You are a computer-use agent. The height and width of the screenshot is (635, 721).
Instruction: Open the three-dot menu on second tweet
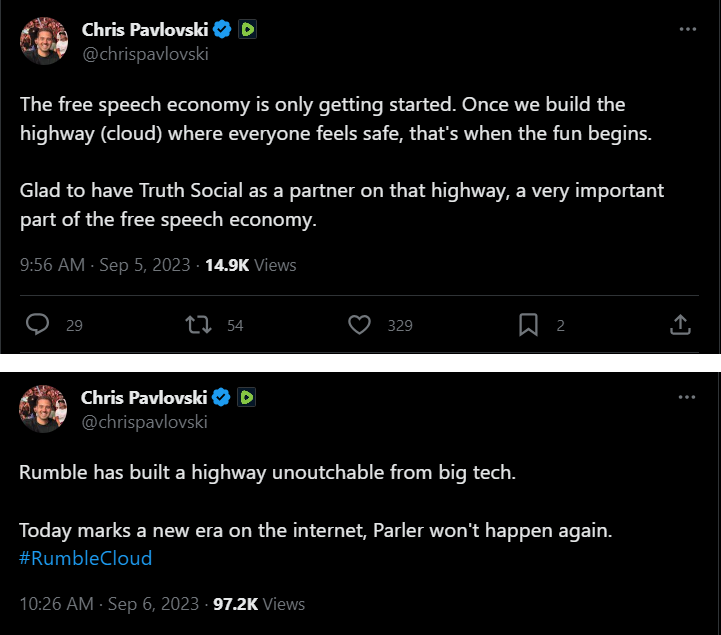tap(687, 397)
